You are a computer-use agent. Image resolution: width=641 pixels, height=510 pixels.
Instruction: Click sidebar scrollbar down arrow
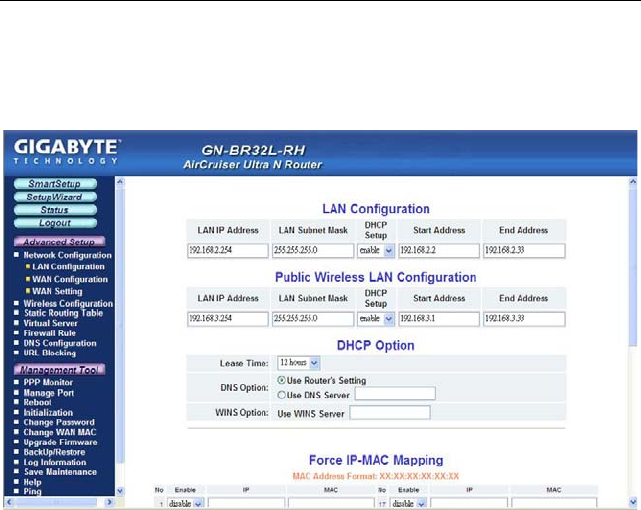click(120, 491)
